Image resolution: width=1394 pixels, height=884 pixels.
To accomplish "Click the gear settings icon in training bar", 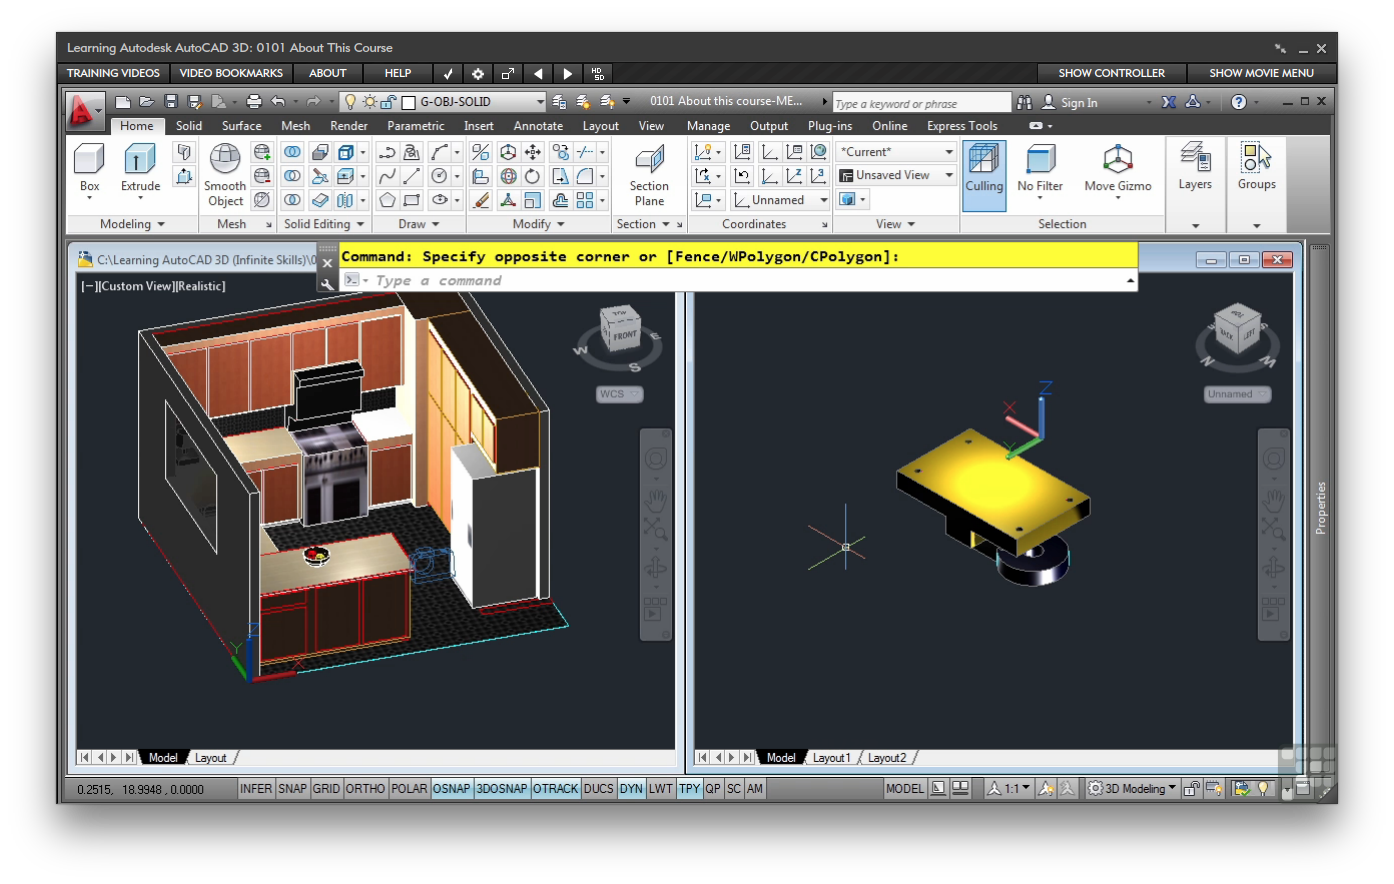I will click(478, 73).
